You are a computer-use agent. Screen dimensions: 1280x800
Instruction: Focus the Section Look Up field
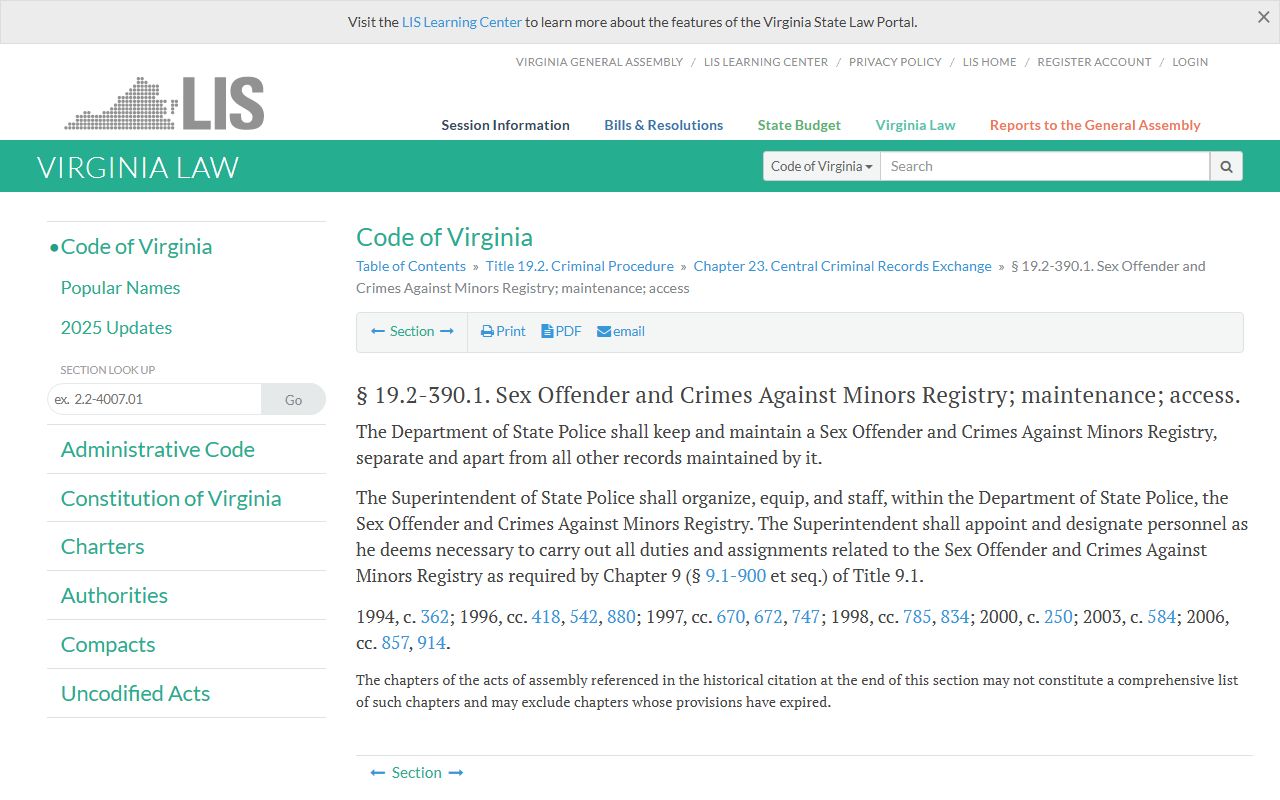[154, 399]
